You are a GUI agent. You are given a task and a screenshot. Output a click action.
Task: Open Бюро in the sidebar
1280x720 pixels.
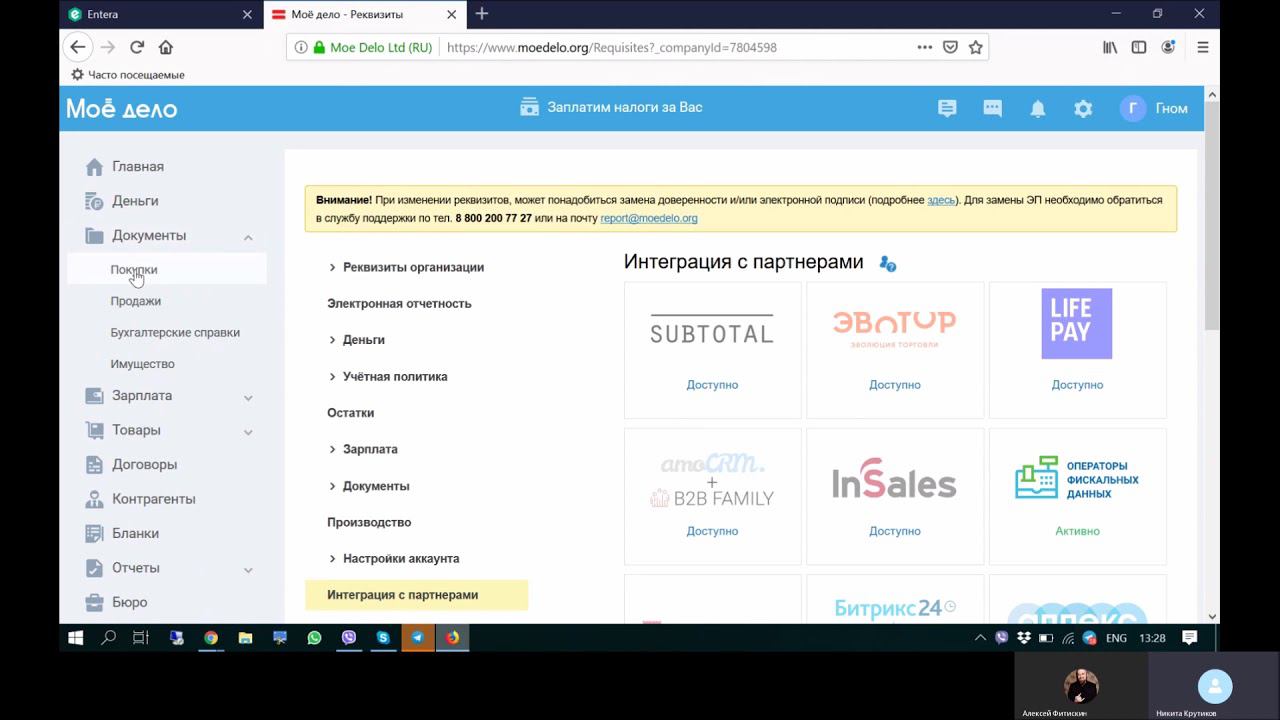pyautogui.click(x=129, y=603)
